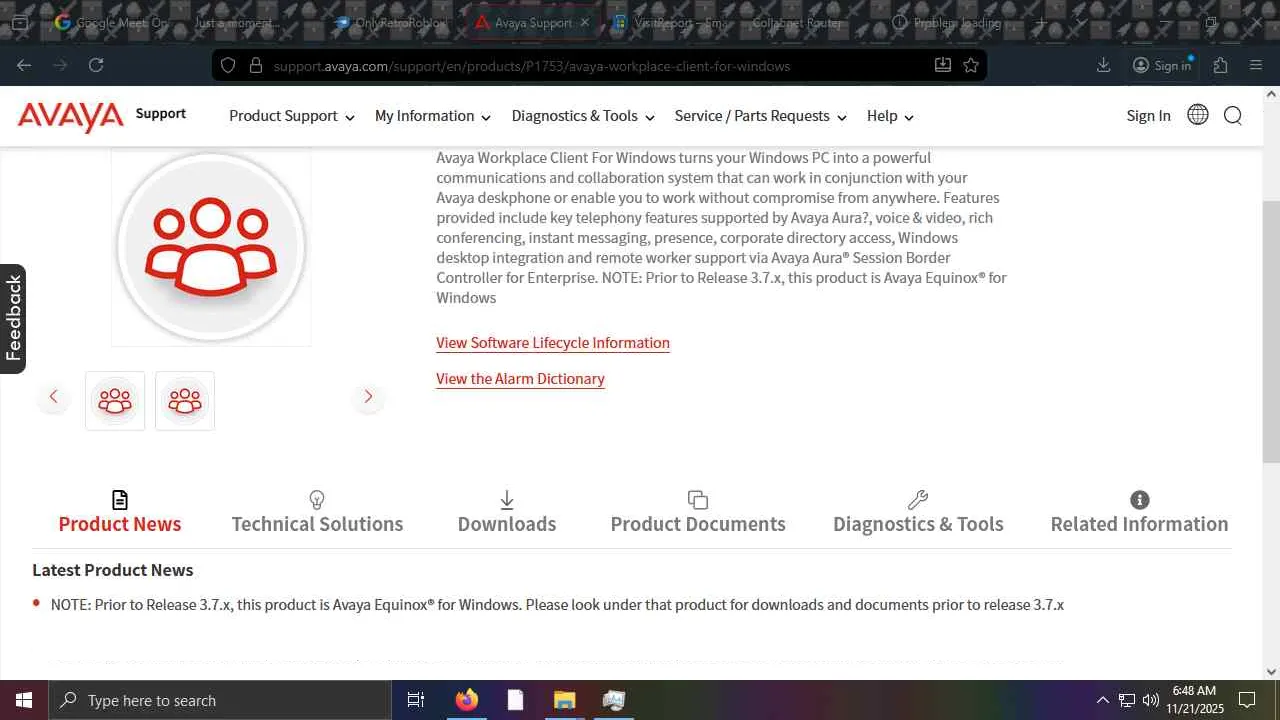Switch to the Product Documents tab
The image size is (1280, 720).
pyautogui.click(x=698, y=513)
